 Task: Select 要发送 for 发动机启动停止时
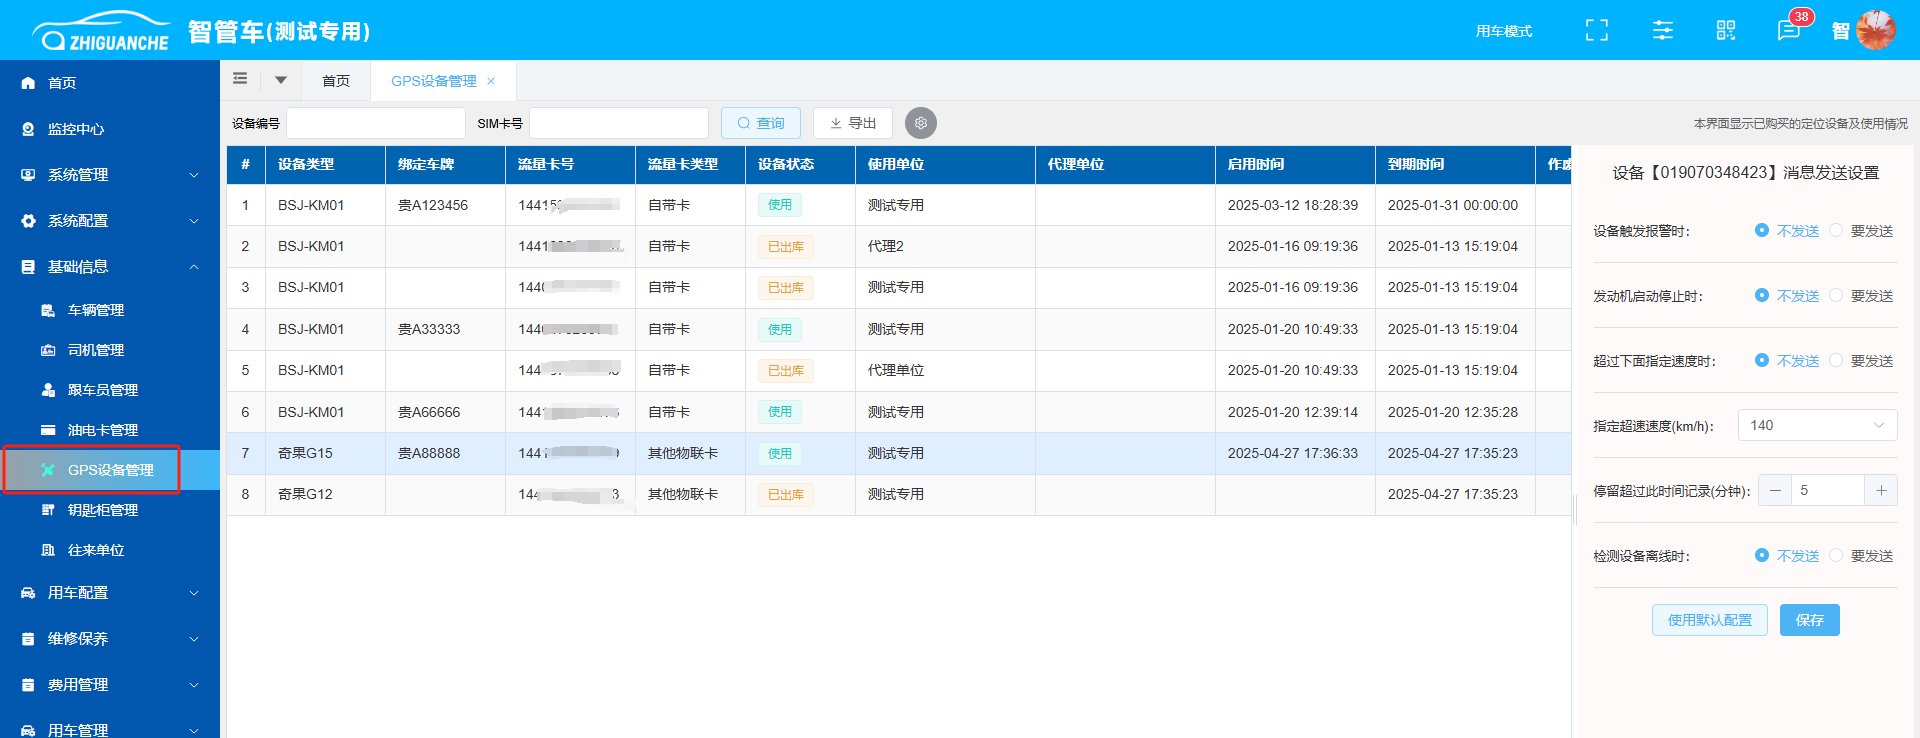tap(1837, 296)
